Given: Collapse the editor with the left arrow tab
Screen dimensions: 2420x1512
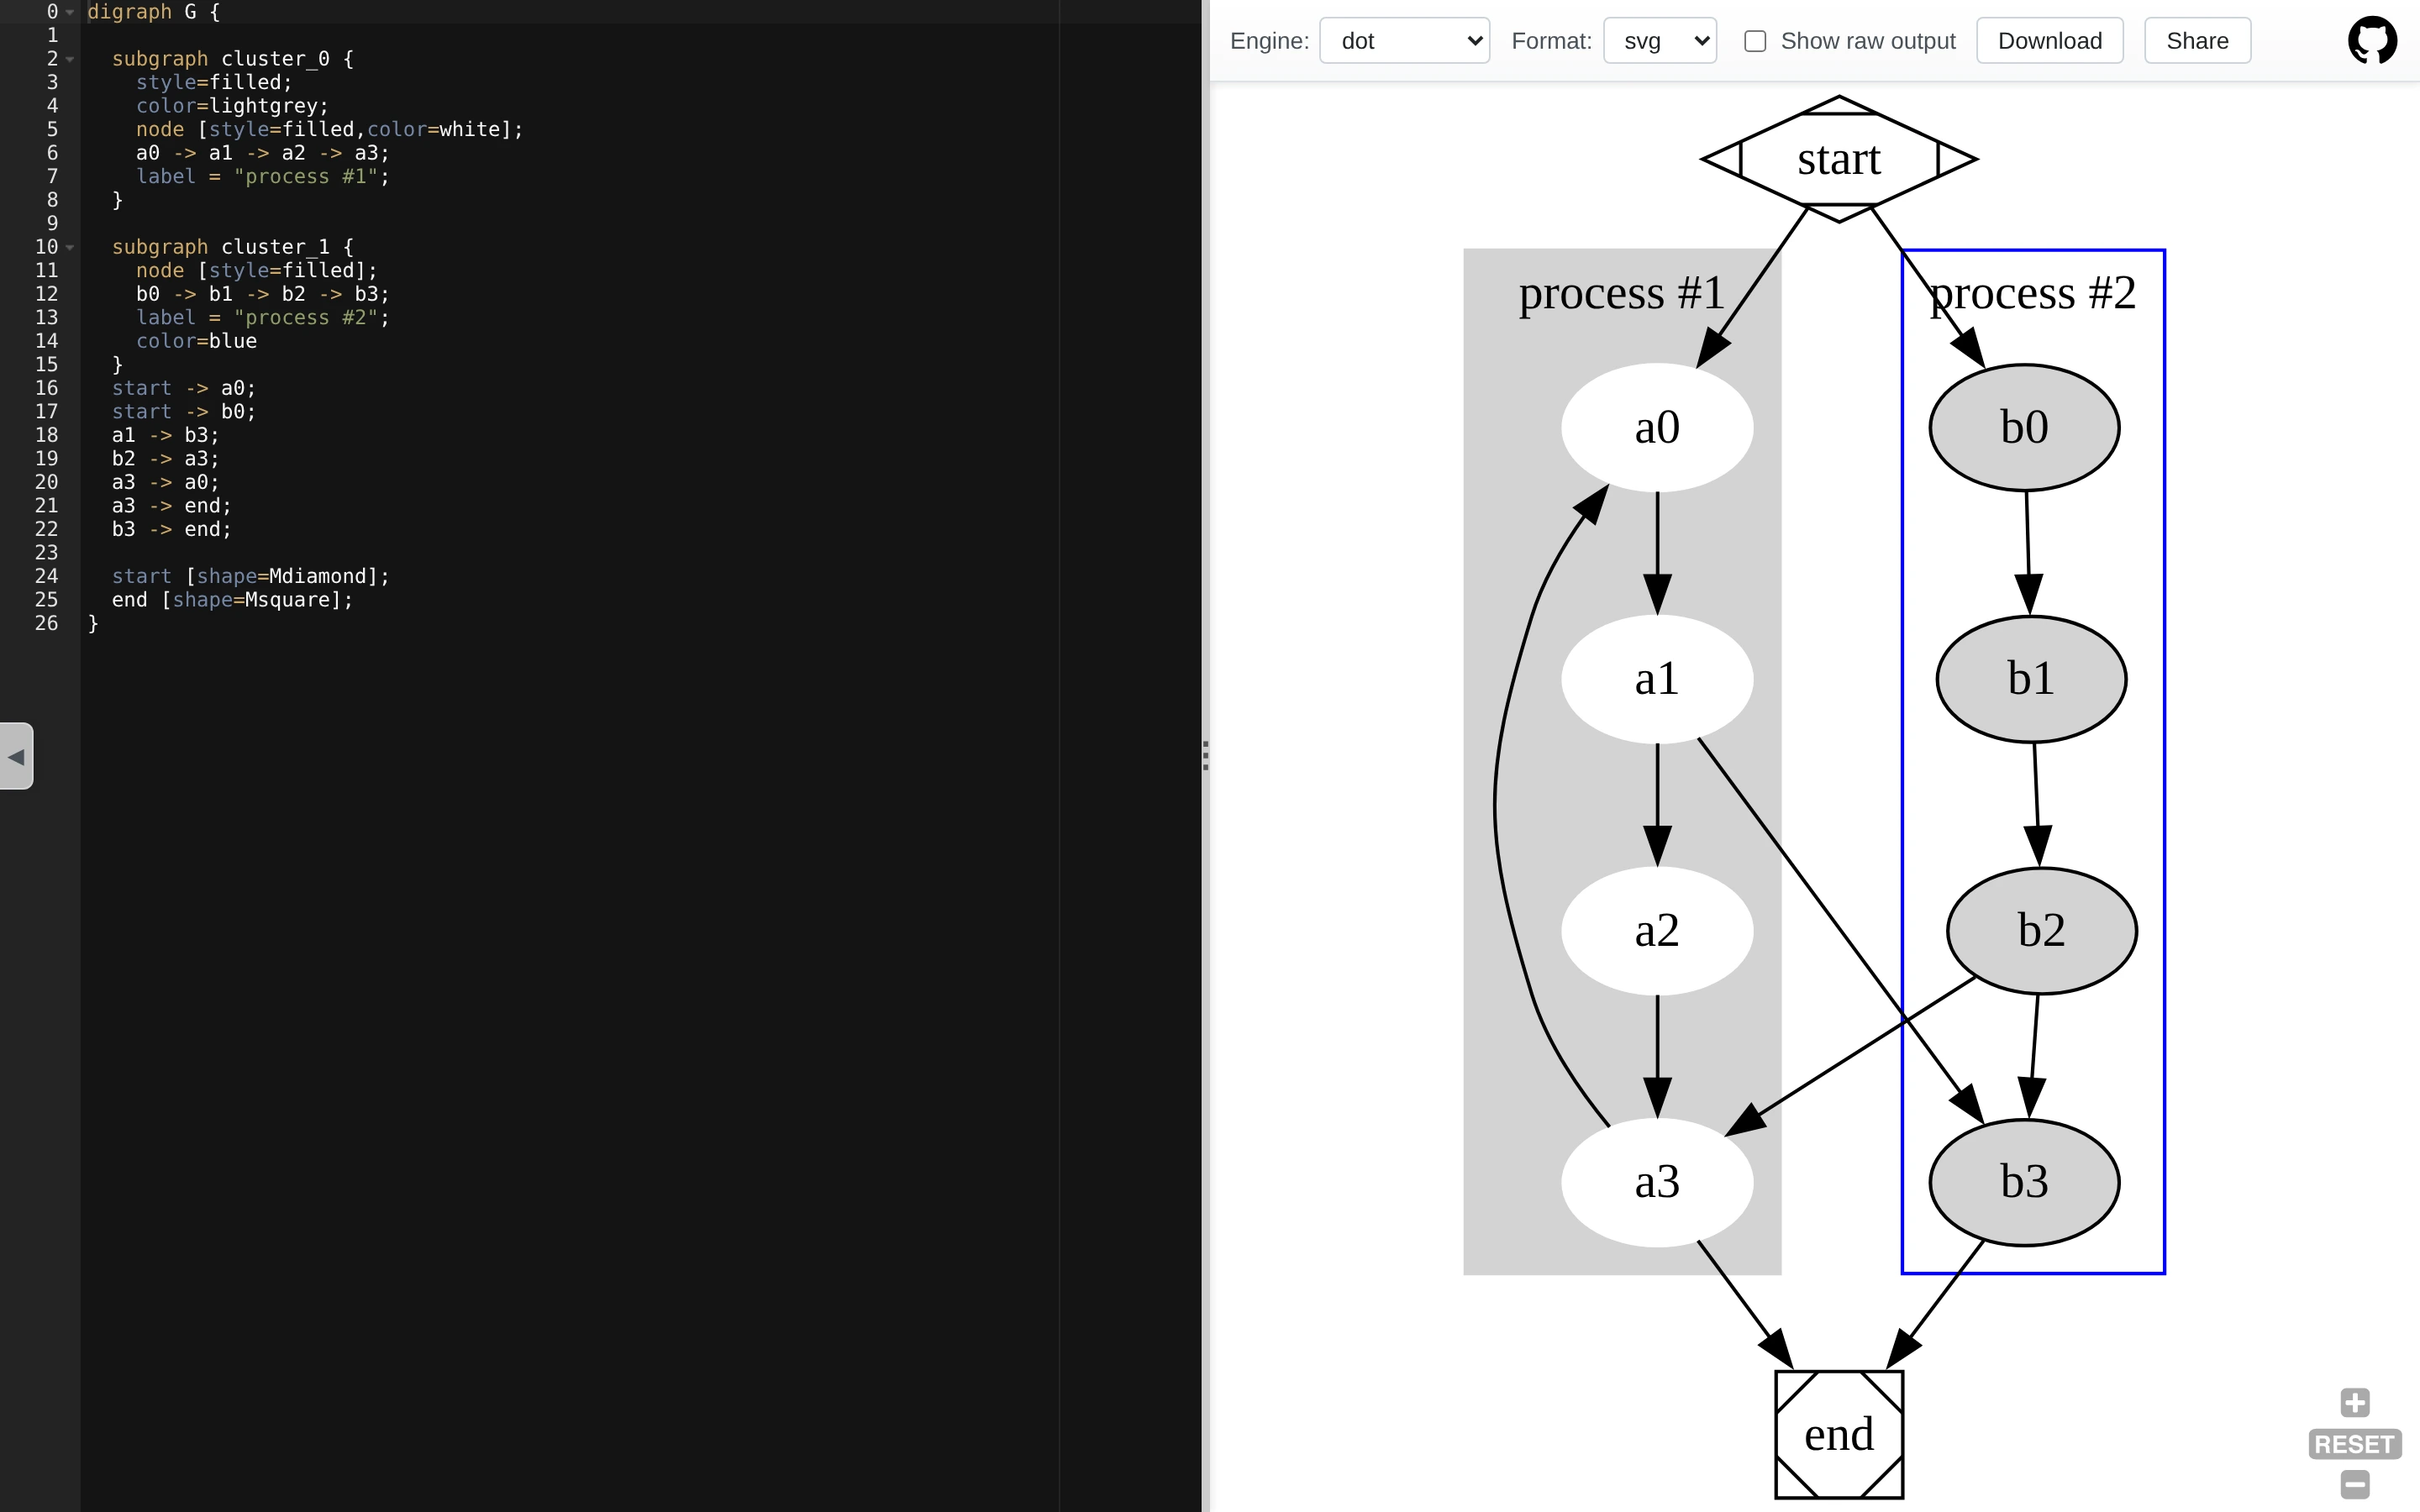Looking at the screenshot, I should click(16, 756).
